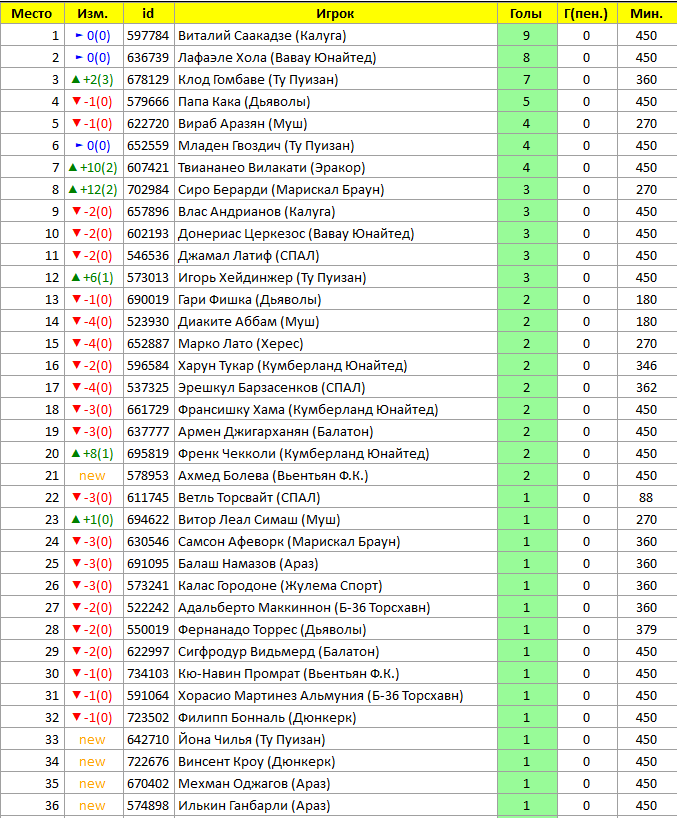Select player Калас Городоне (Жулема Спорт)
This screenshot has height=818, width=677.
coord(280,586)
